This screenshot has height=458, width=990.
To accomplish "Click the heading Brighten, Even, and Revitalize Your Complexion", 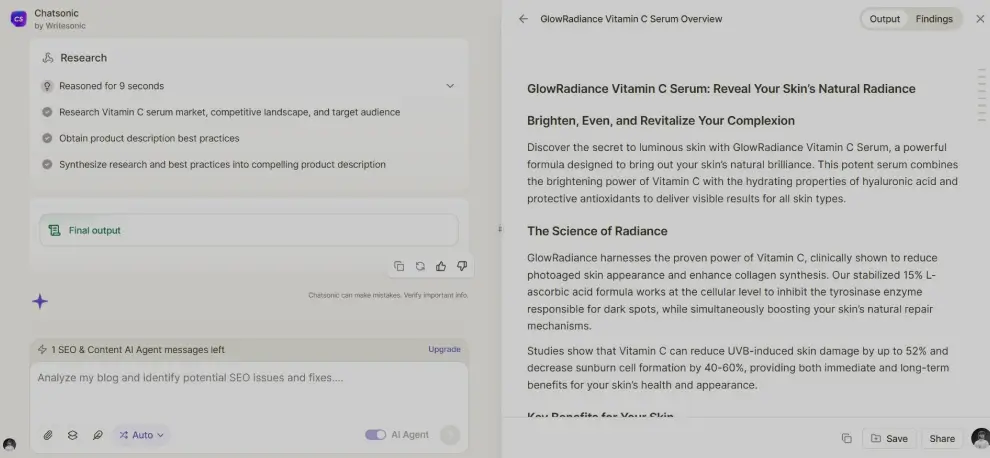I will [661, 121].
